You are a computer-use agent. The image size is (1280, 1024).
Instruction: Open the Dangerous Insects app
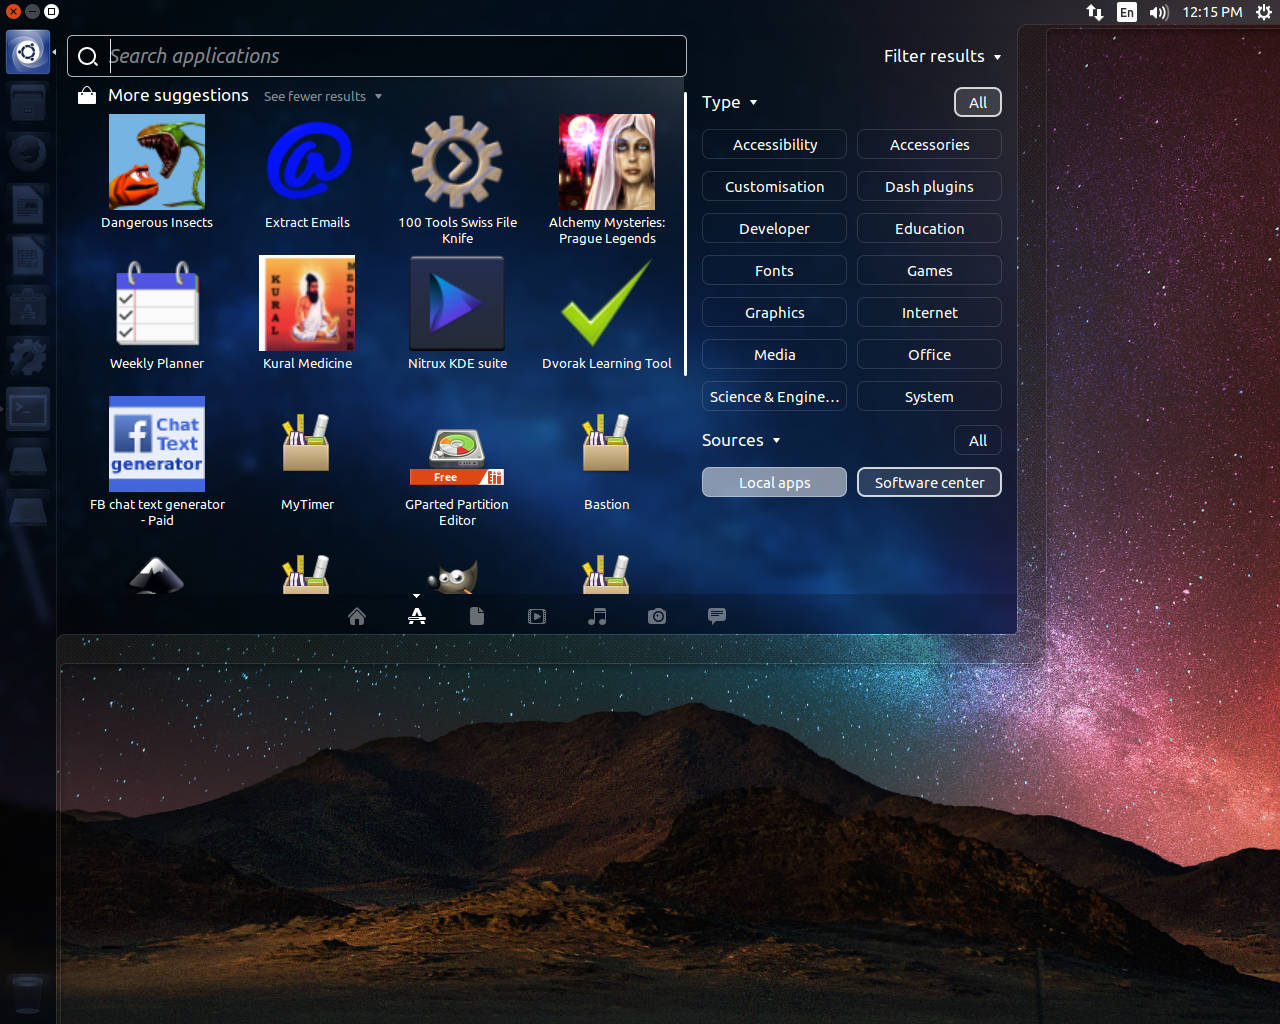[157, 171]
